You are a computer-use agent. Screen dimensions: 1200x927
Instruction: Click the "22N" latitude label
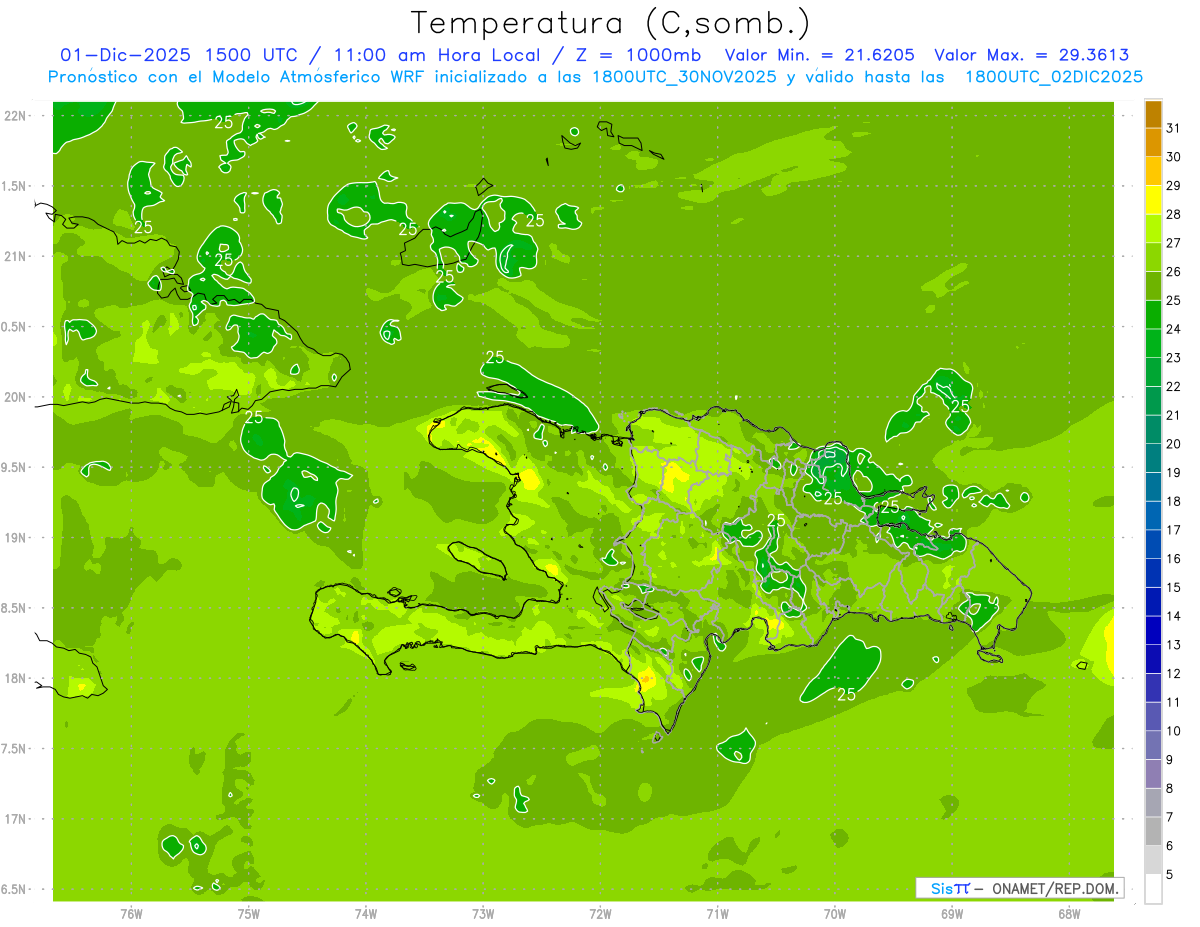pos(15,115)
